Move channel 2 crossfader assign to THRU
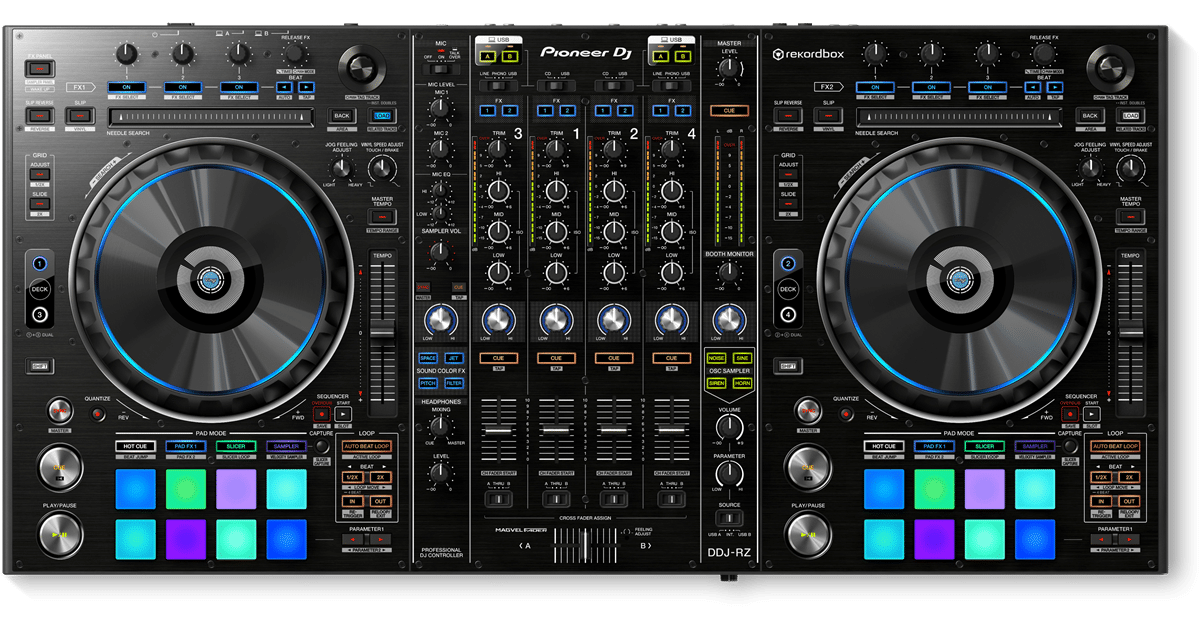Viewport: 1200px width, 630px height. point(613,499)
